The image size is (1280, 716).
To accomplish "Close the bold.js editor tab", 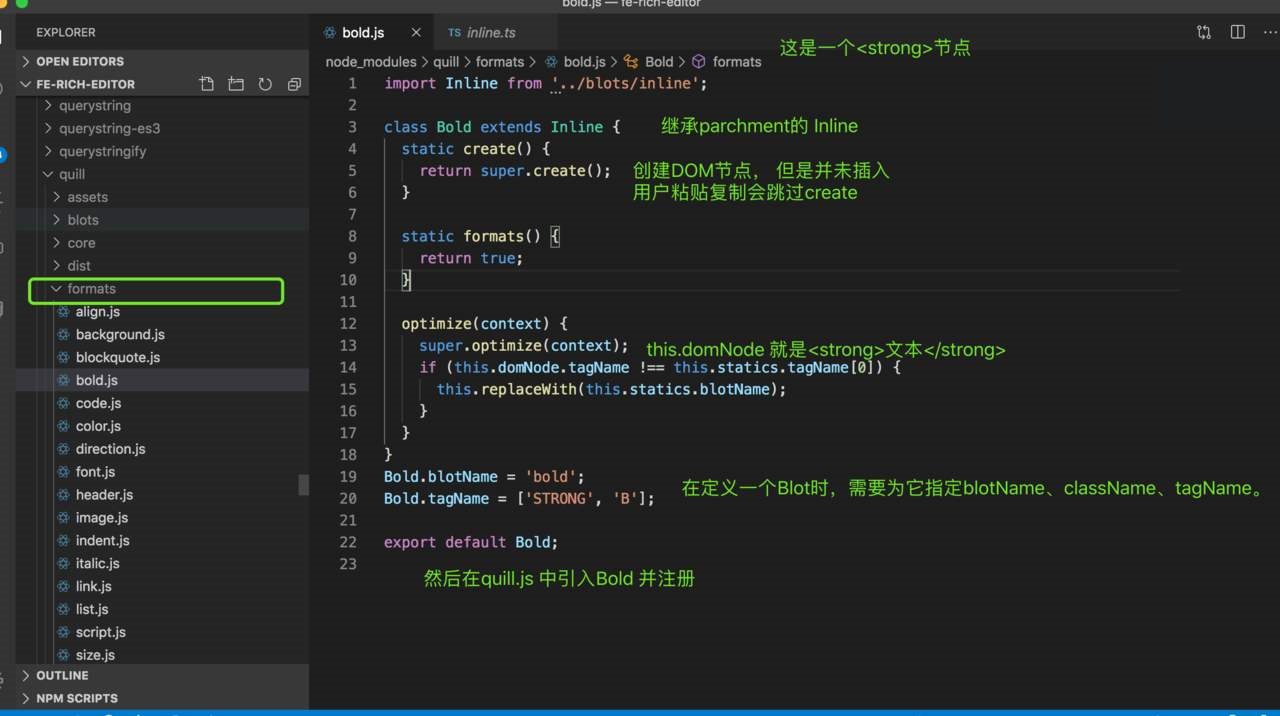I will 416,33.
